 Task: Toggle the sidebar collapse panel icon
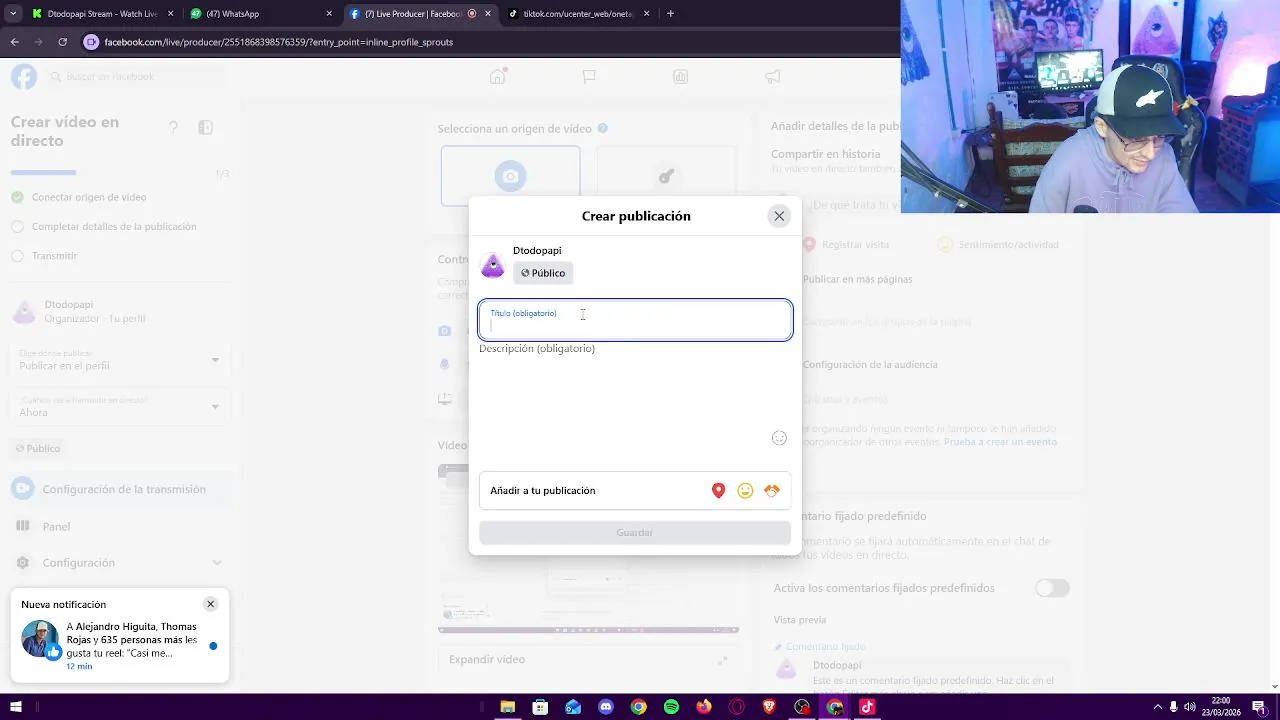click(205, 127)
